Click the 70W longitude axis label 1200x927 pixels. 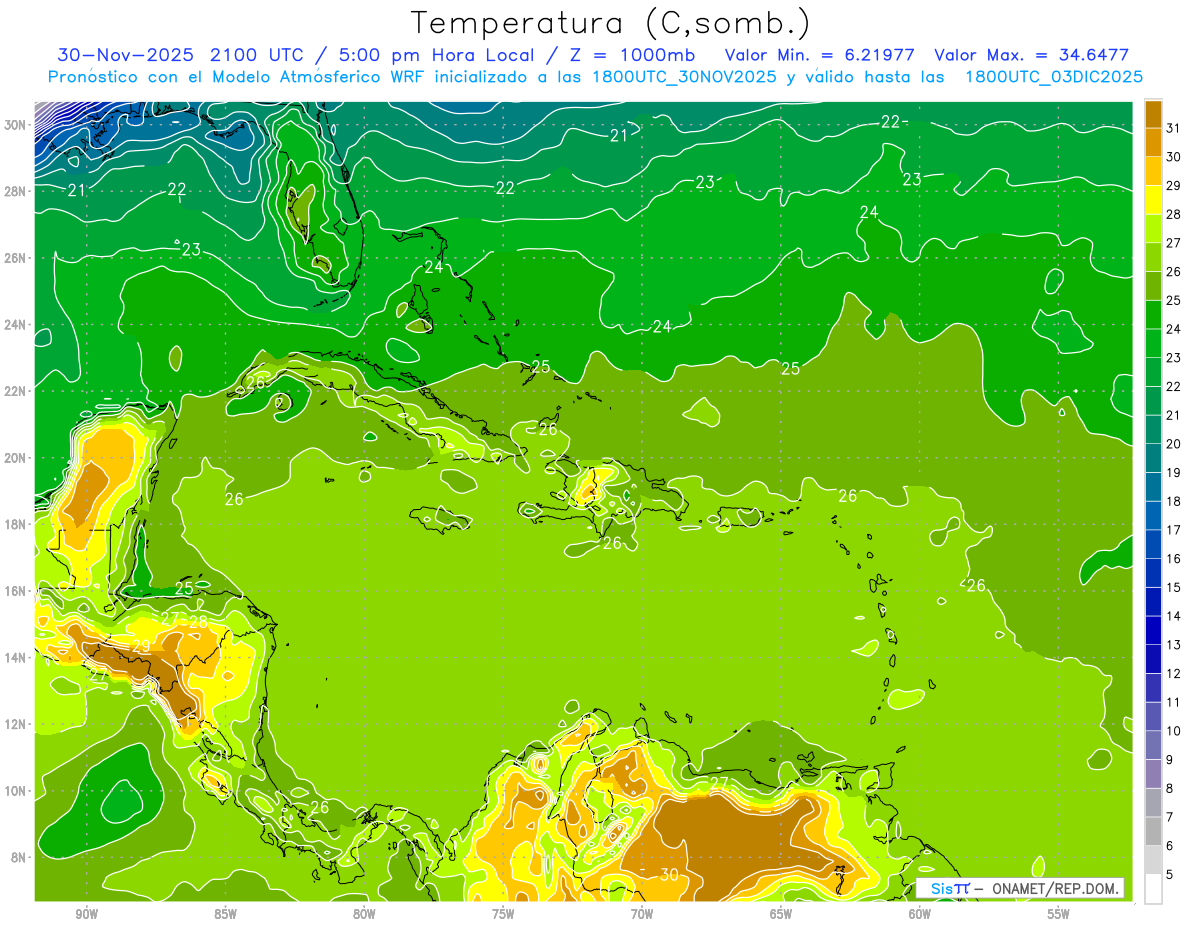(642, 914)
